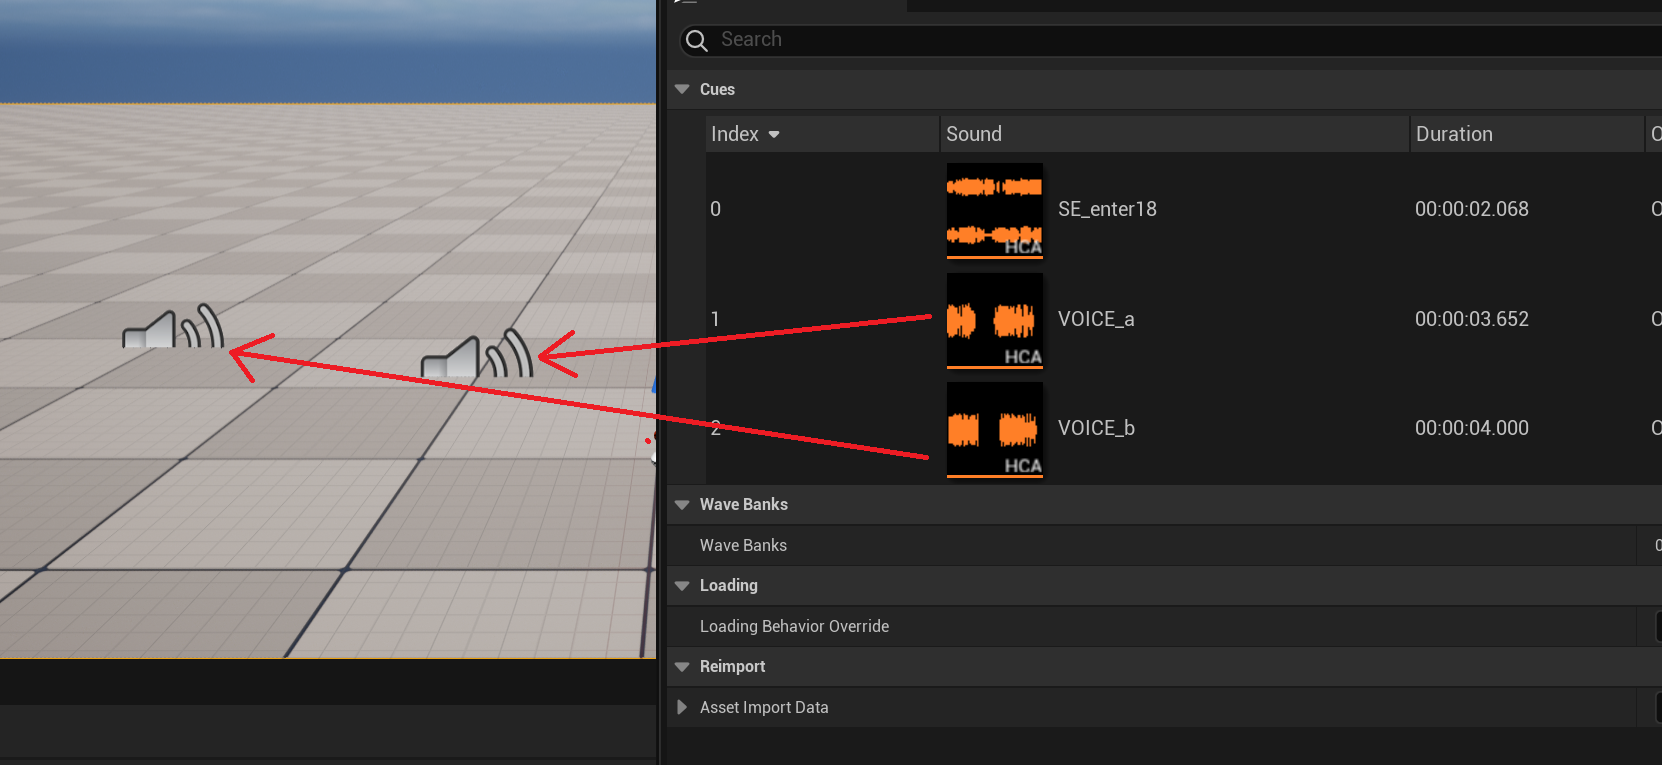Select the right speaker sound actor in viewport
This screenshot has width=1662, height=765.
tap(477, 355)
